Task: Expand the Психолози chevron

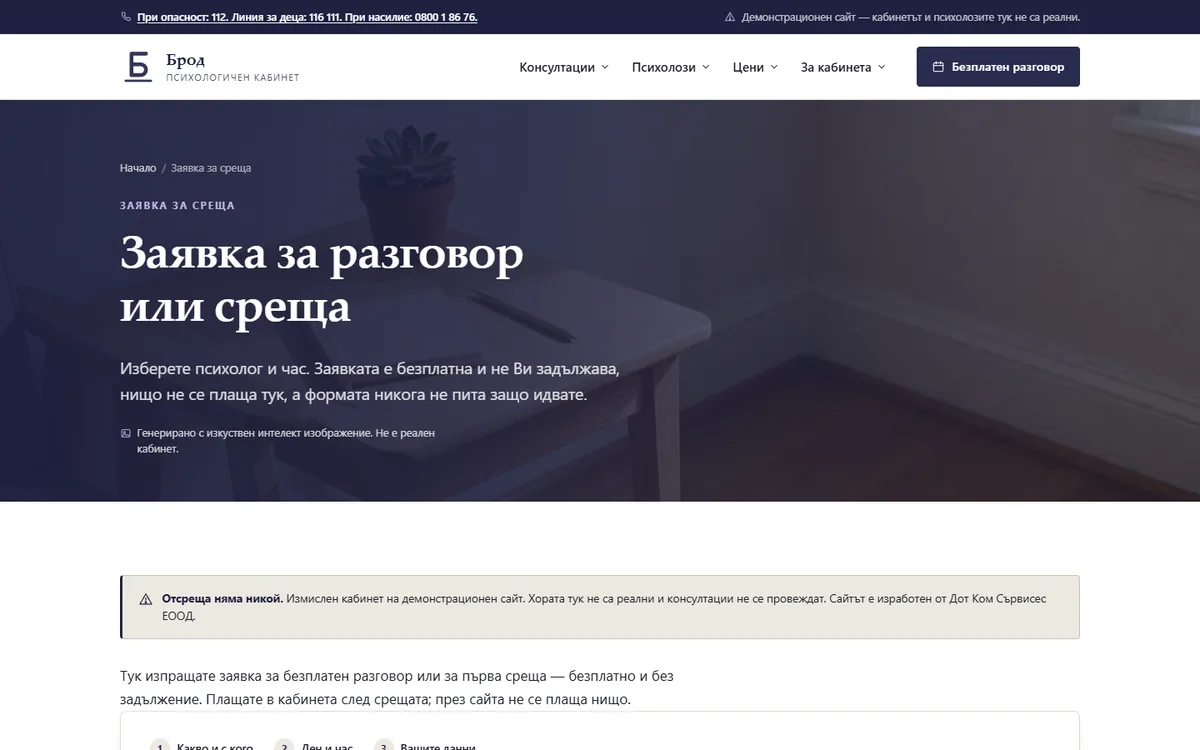Action: point(705,67)
